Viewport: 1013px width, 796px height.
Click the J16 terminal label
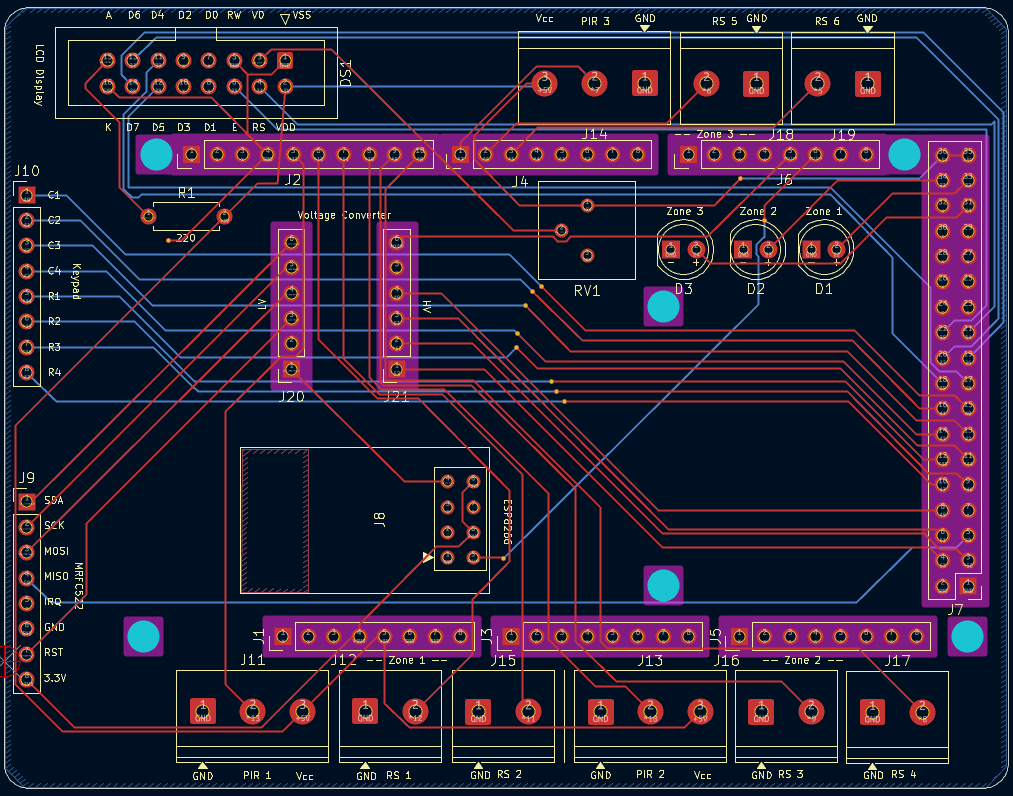(x=726, y=660)
